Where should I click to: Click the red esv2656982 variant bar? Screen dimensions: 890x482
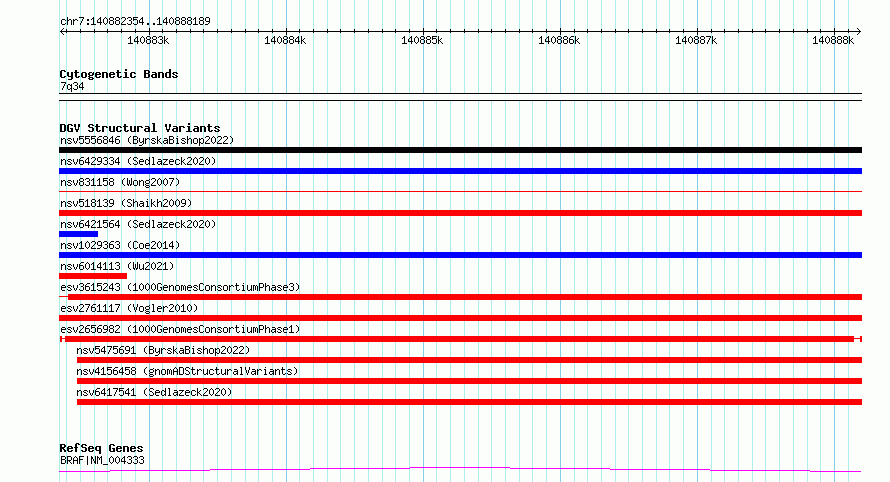[x=460, y=339]
